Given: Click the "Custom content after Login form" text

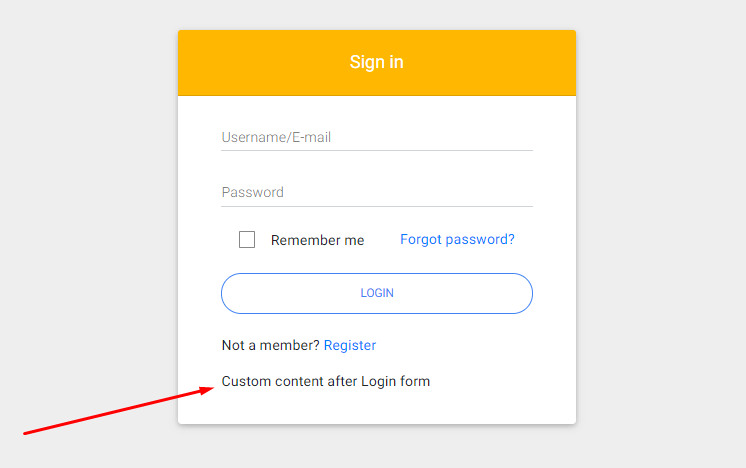Looking at the screenshot, I should click(x=326, y=381).
